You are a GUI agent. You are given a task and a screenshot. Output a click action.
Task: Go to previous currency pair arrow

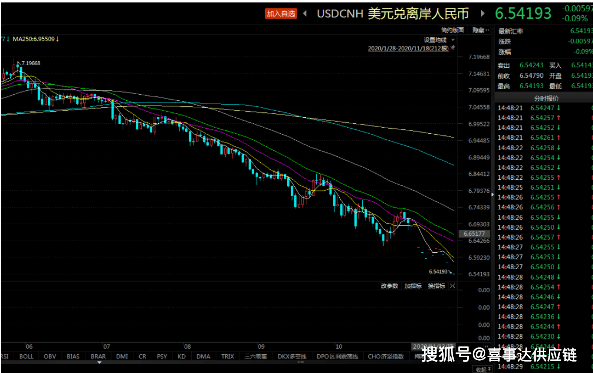point(305,14)
